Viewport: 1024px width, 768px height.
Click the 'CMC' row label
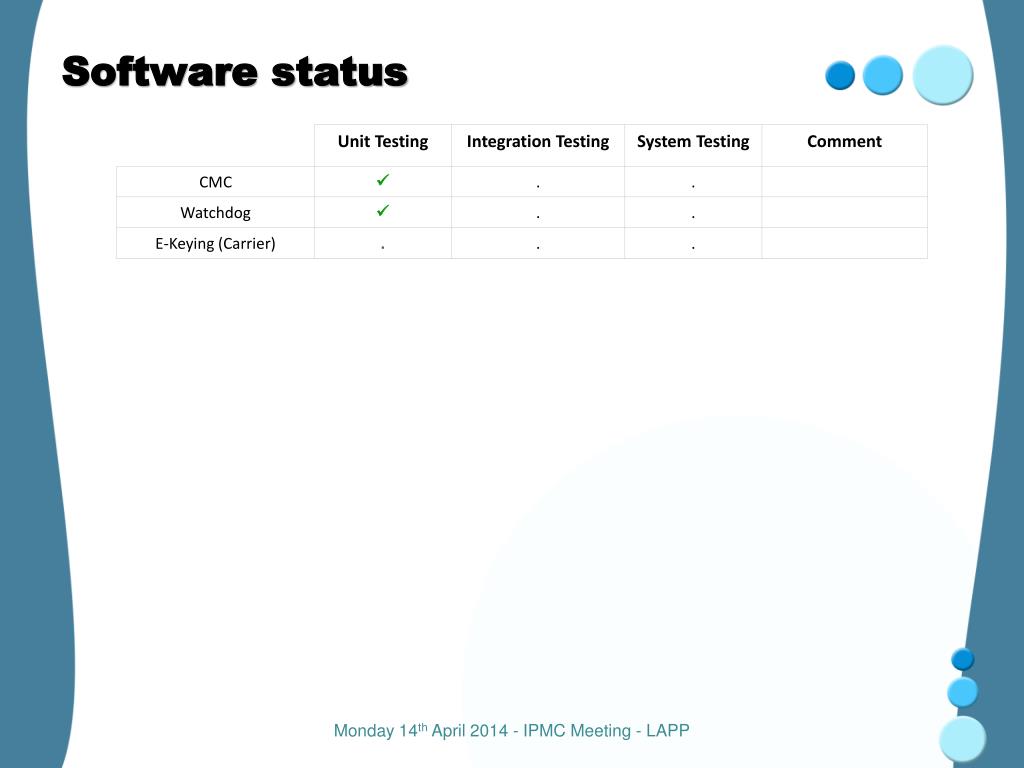coord(216,182)
